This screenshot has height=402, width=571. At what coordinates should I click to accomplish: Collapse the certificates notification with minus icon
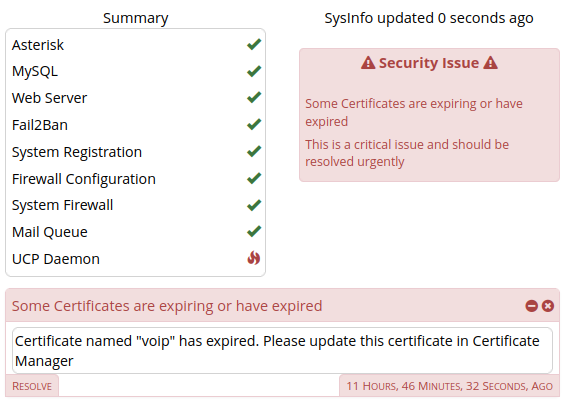(x=532, y=306)
